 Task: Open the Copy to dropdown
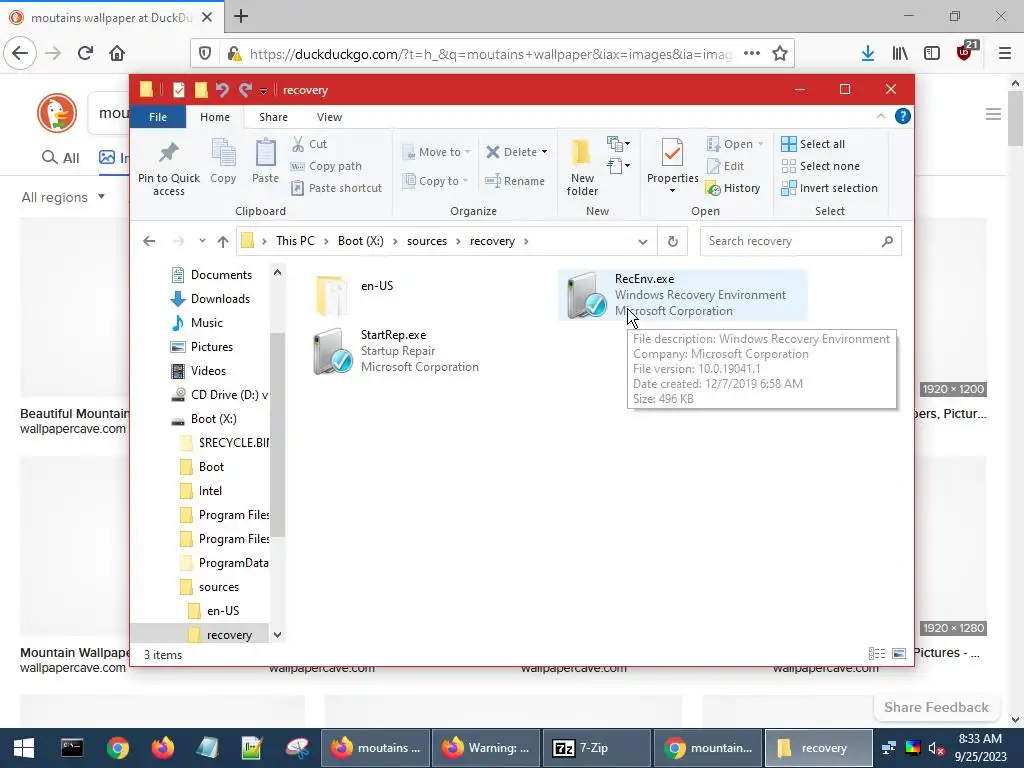tap(435, 181)
